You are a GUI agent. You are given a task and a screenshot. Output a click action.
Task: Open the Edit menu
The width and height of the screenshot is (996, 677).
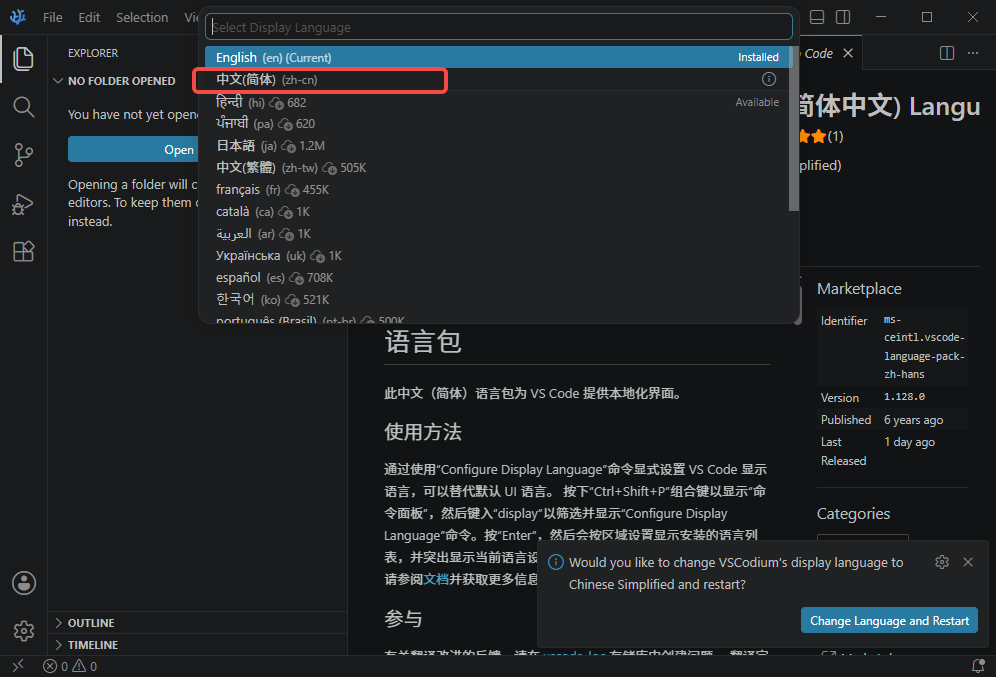click(x=89, y=17)
